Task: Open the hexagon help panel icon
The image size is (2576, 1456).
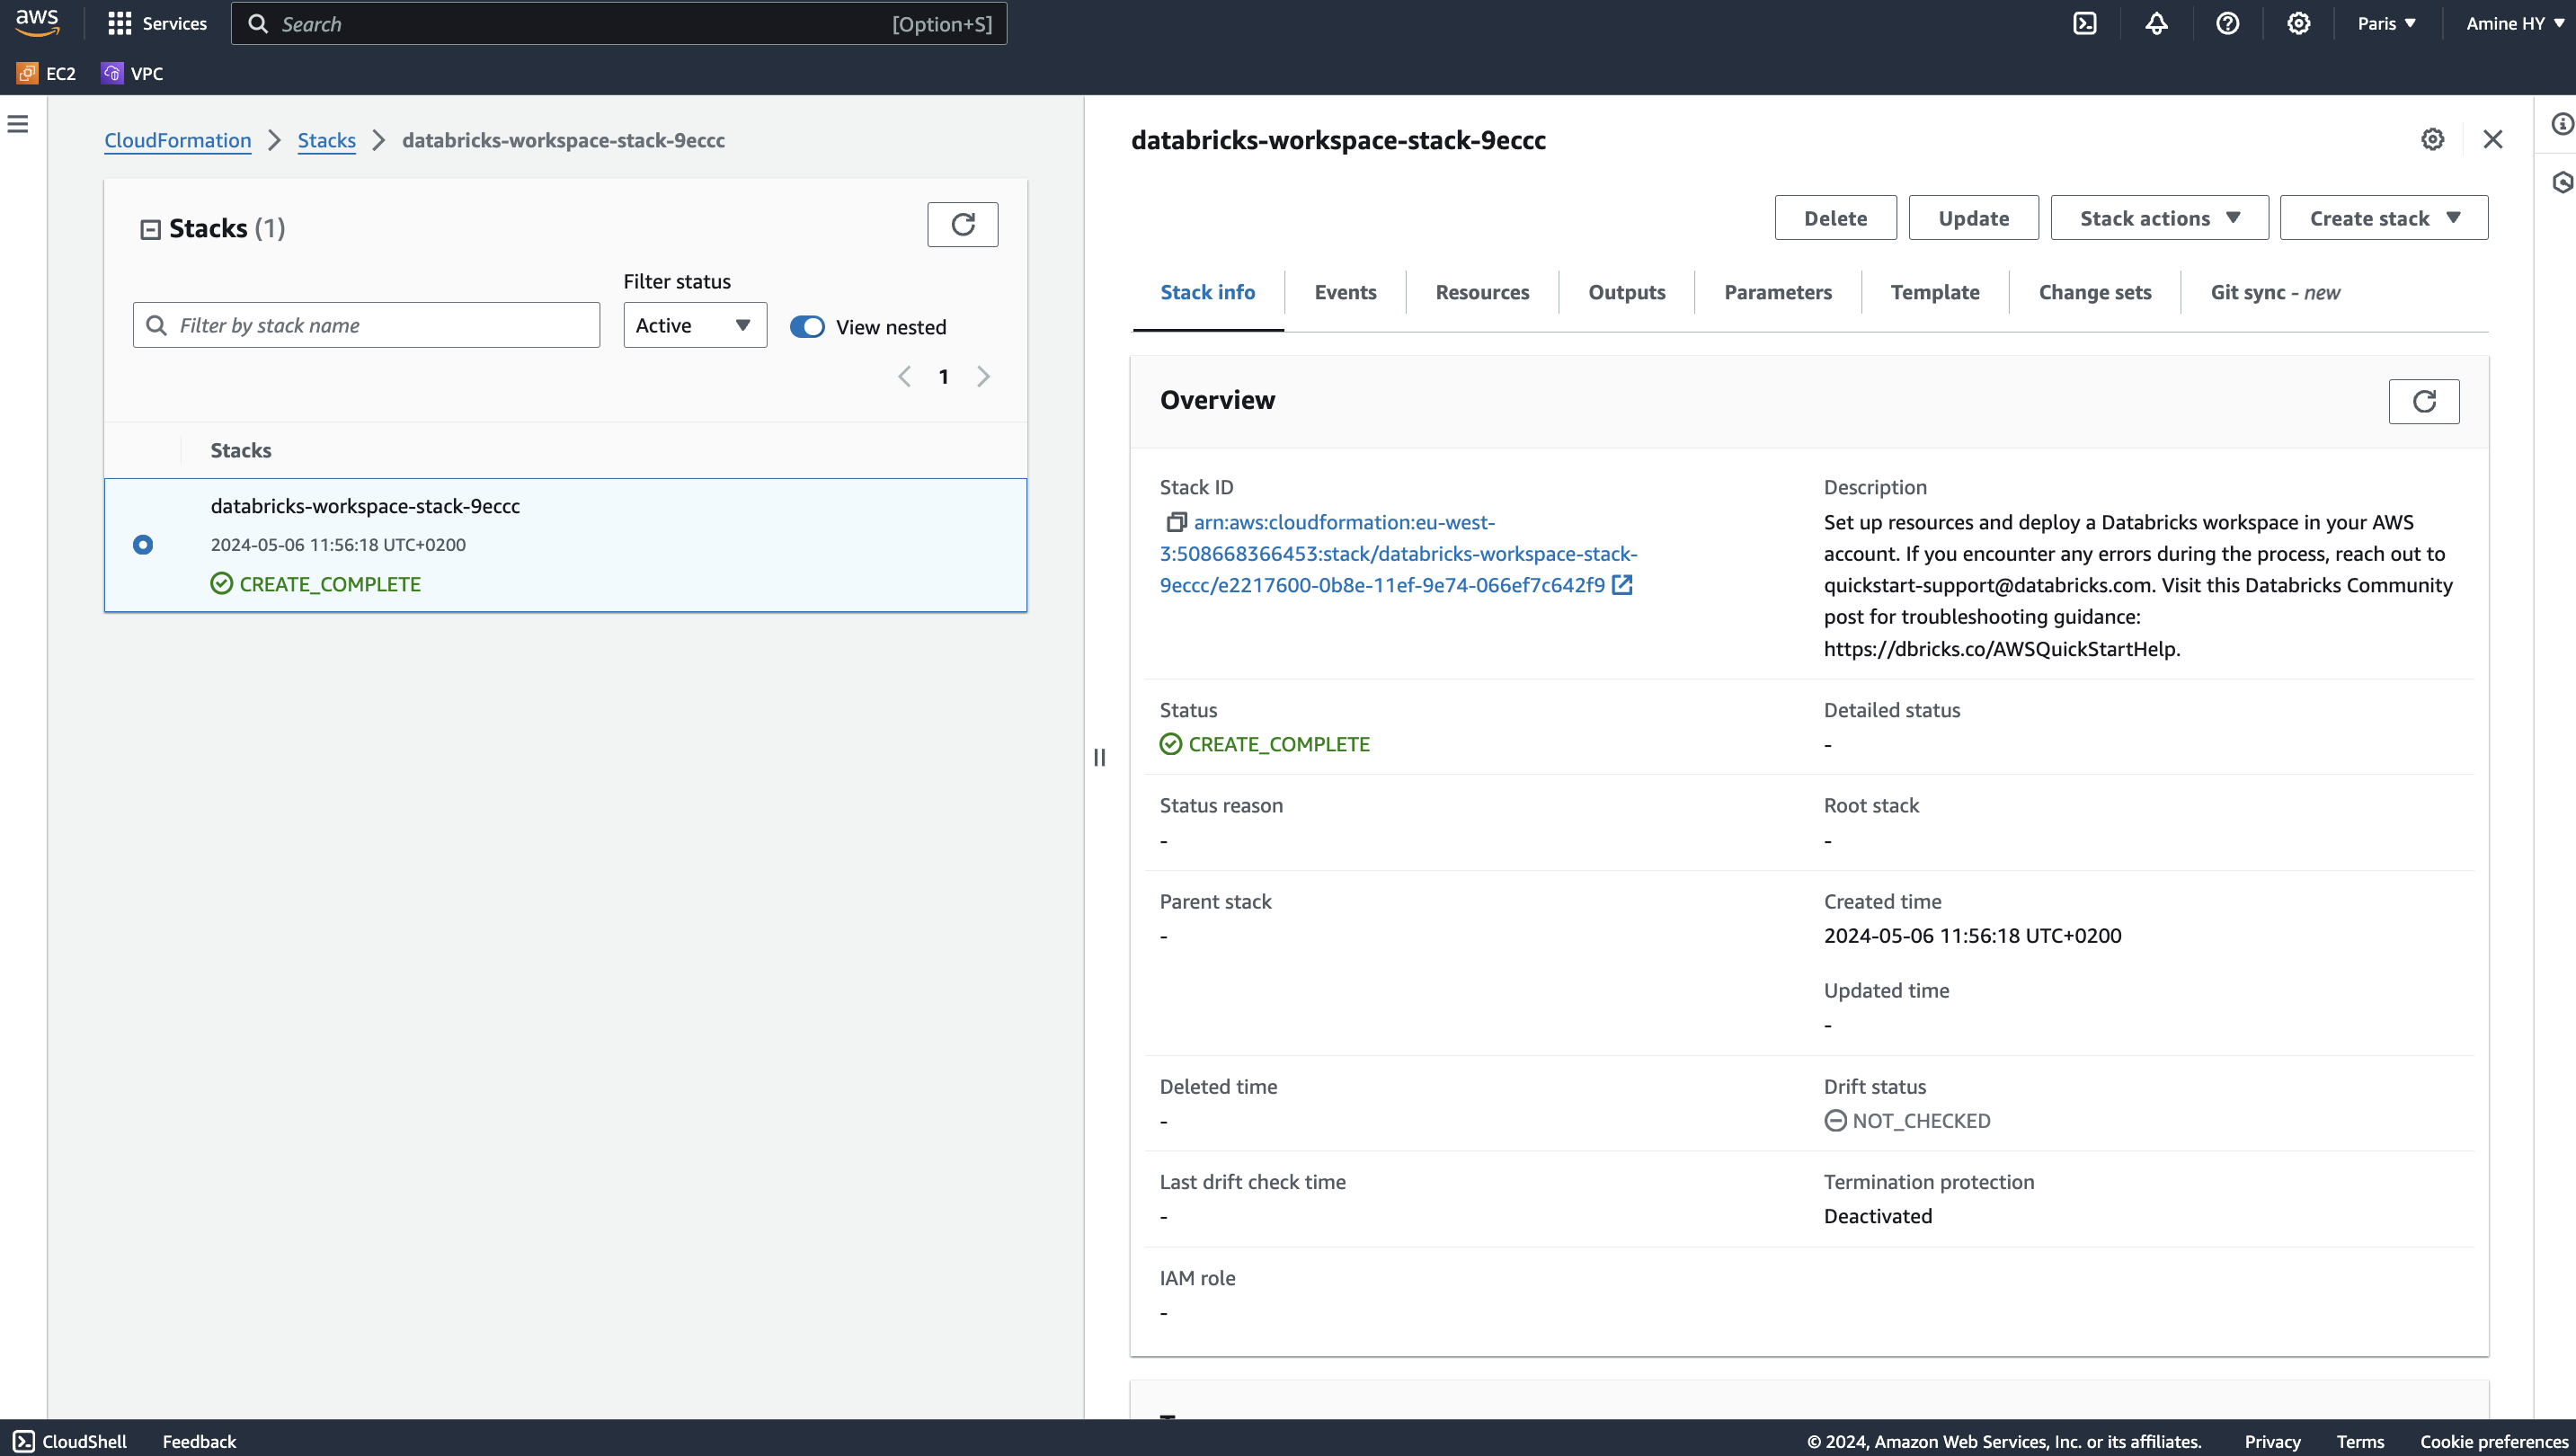Action: pyautogui.click(x=2562, y=182)
